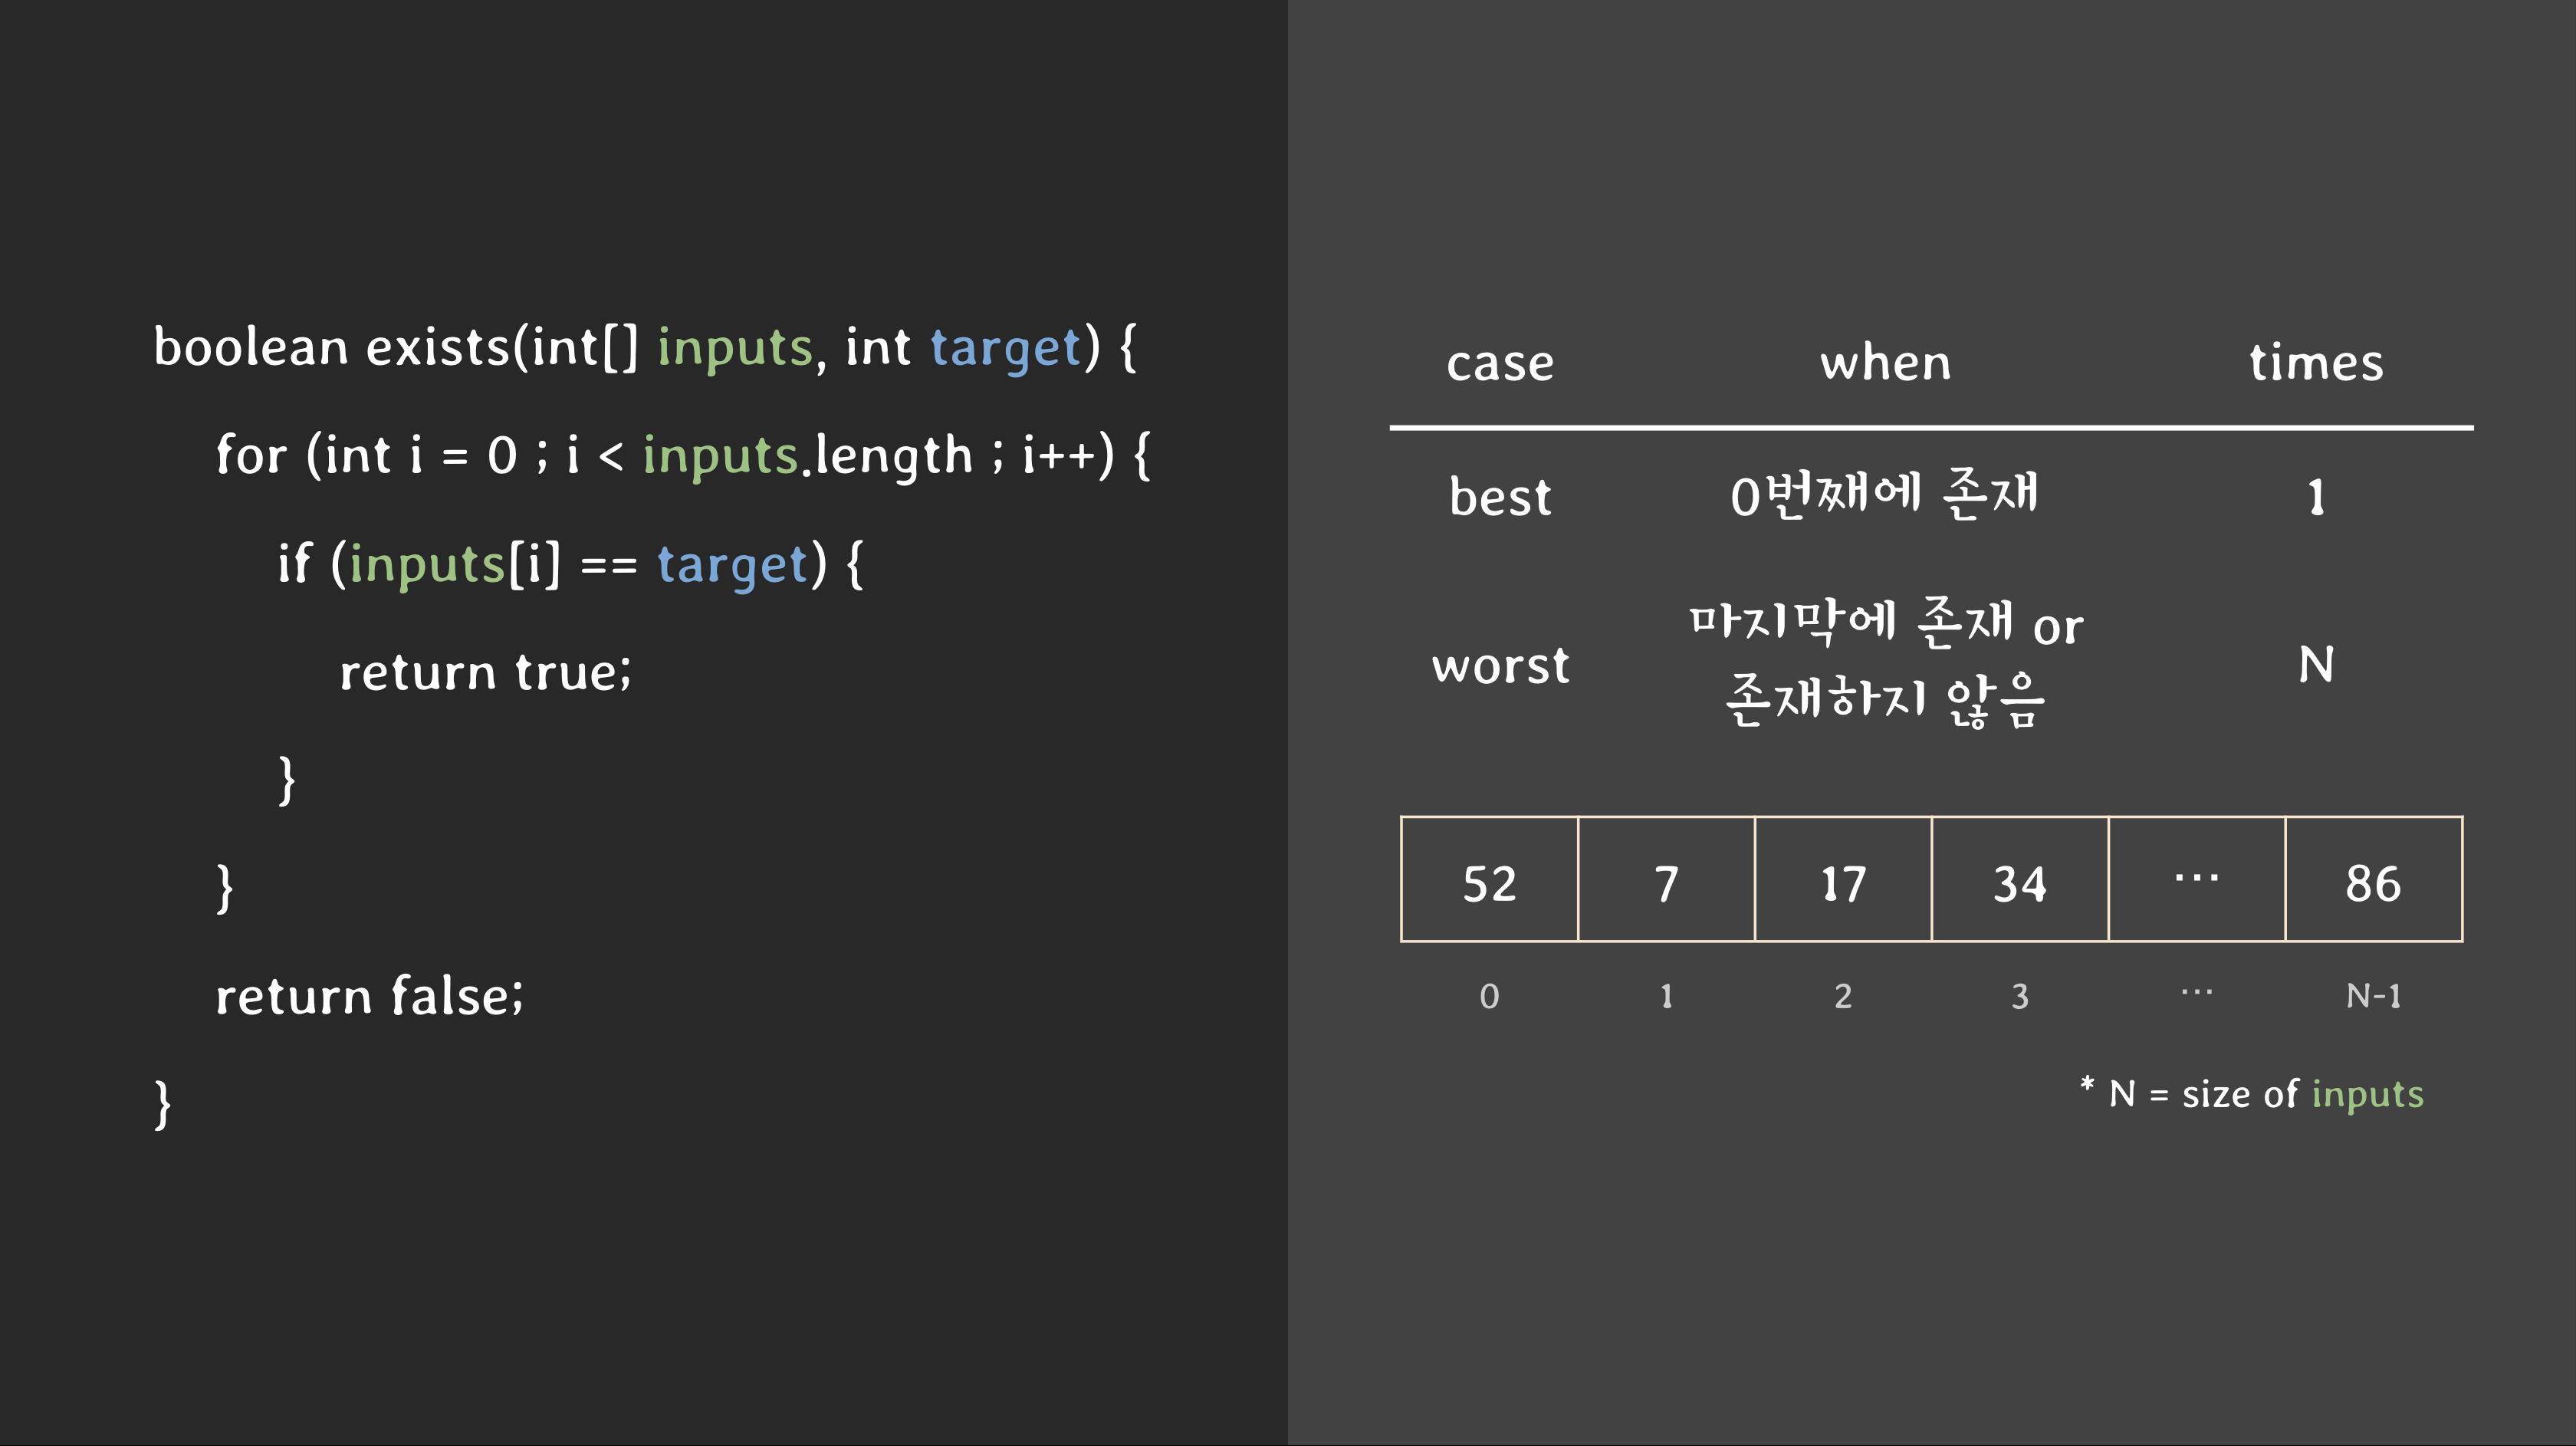
Task: Click the N value in worst row
Action: click(2316, 665)
